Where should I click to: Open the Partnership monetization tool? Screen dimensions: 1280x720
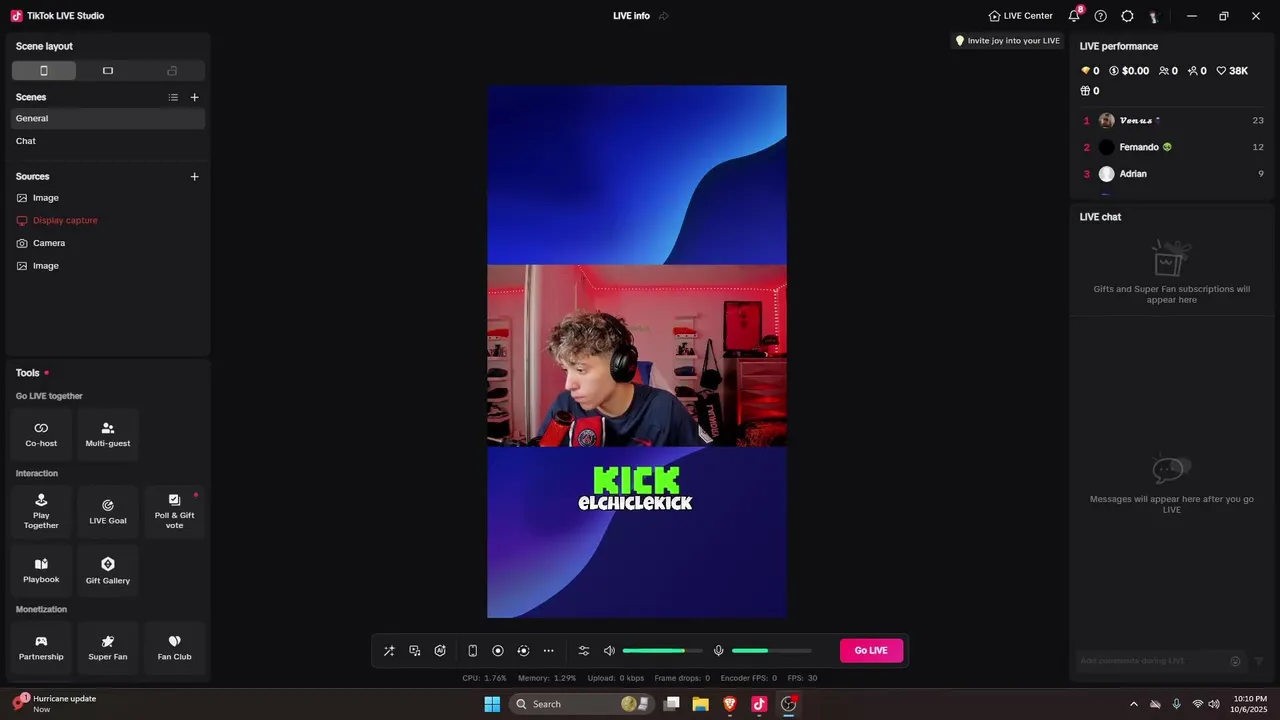pyautogui.click(x=41, y=648)
